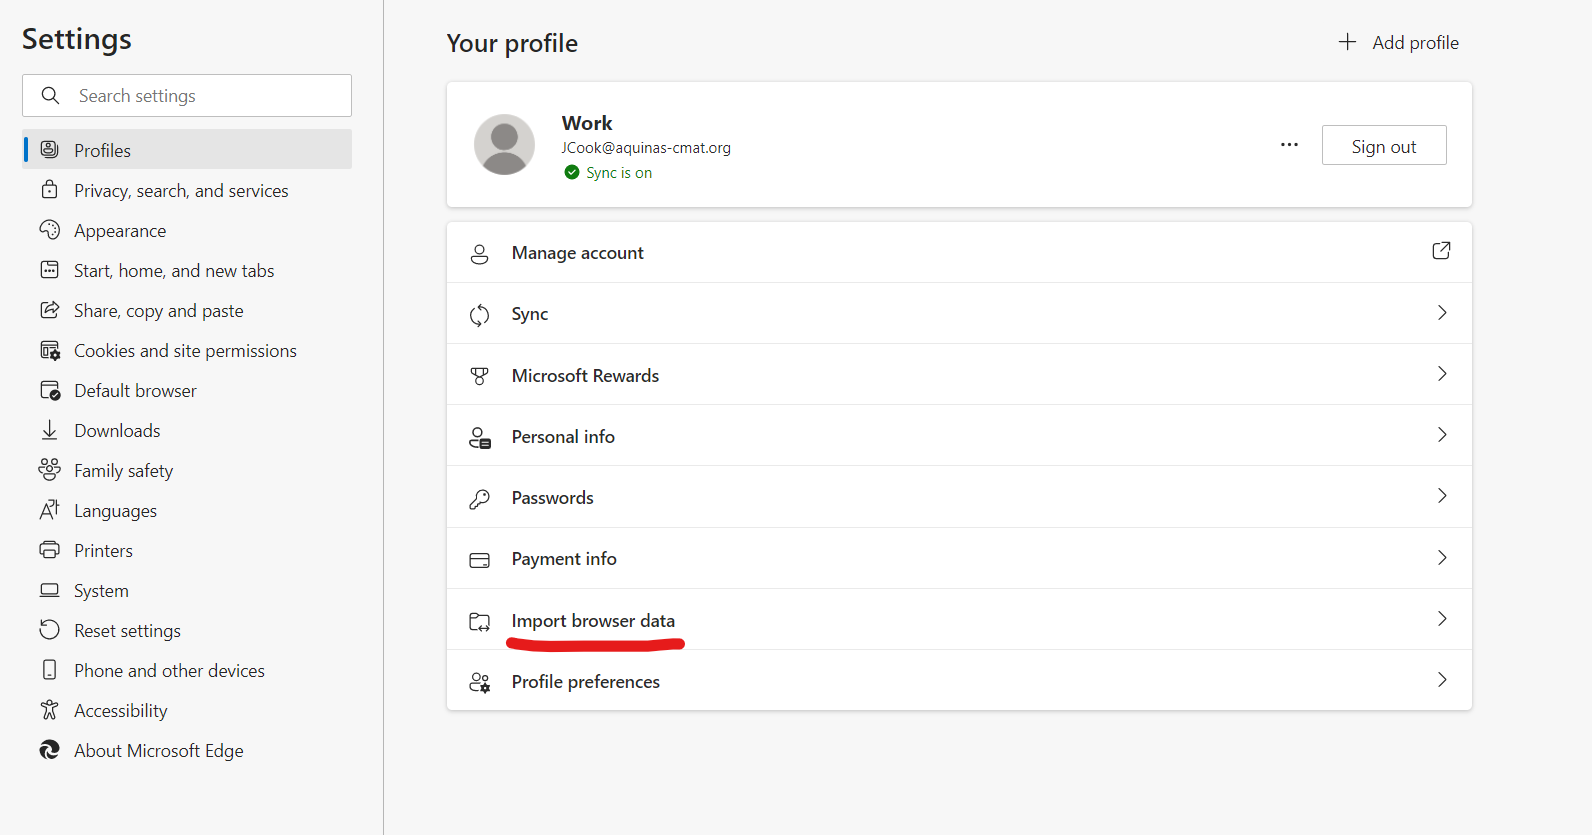Click the Cookies and site permissions icon
This screenshot has width=1592, height=835.
49,350
